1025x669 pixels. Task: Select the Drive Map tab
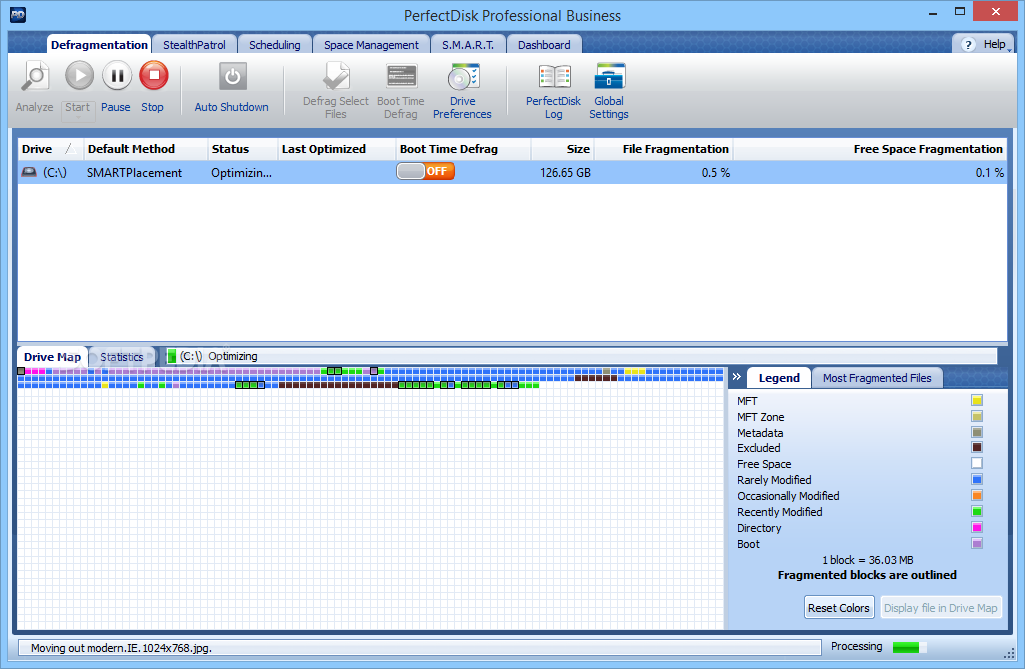tap(52, 356)
